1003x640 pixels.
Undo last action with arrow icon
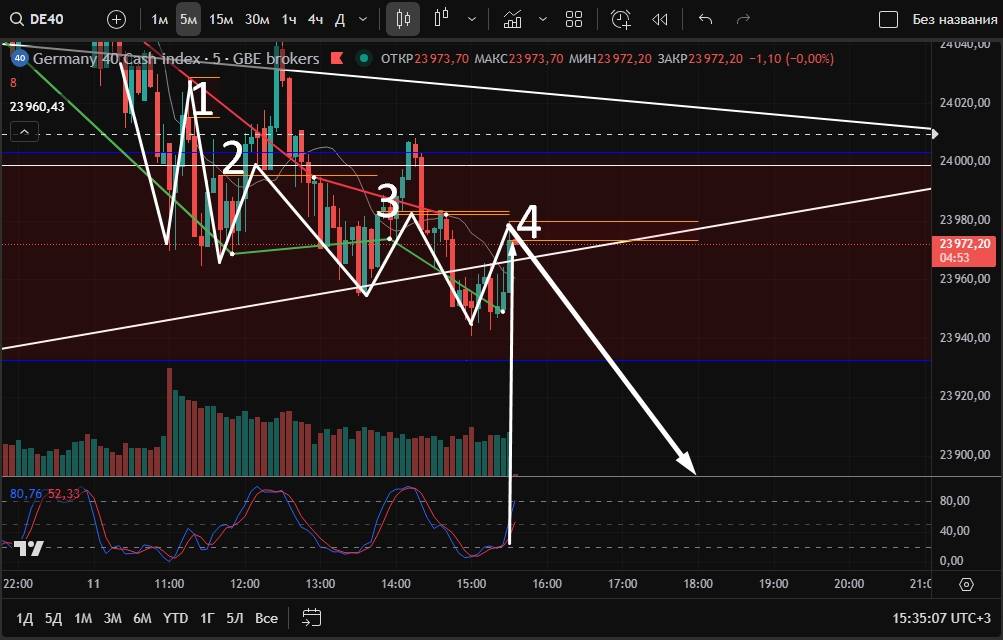click(705, 19)
